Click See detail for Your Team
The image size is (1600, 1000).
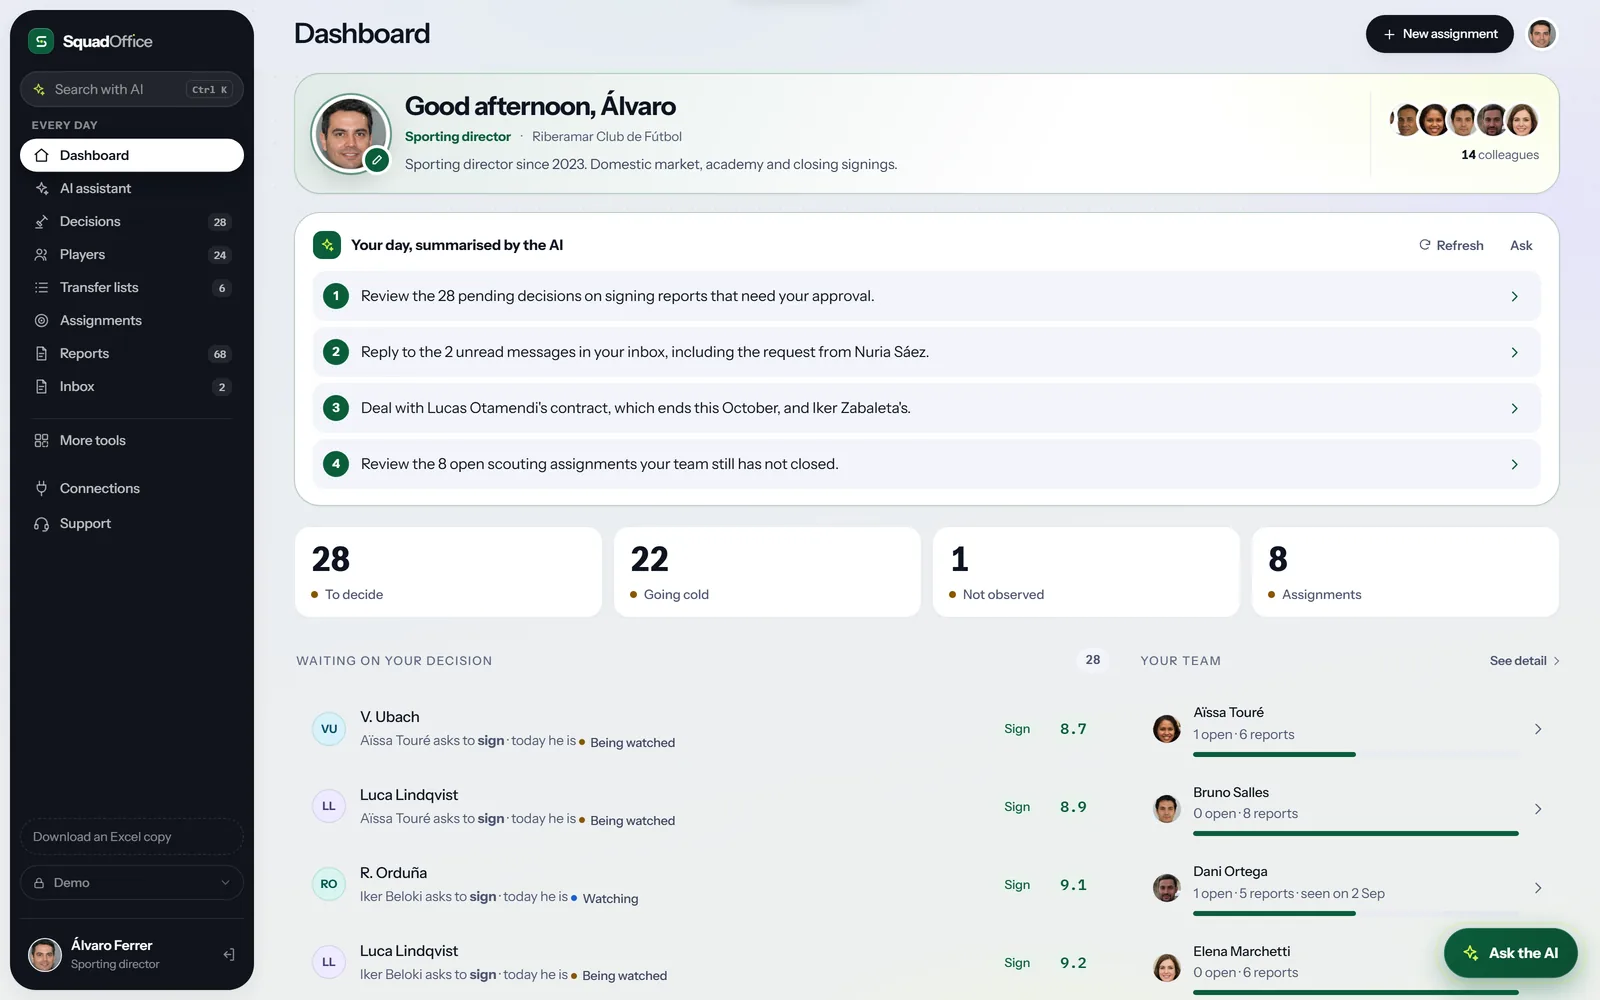[x=1524, y=661]
